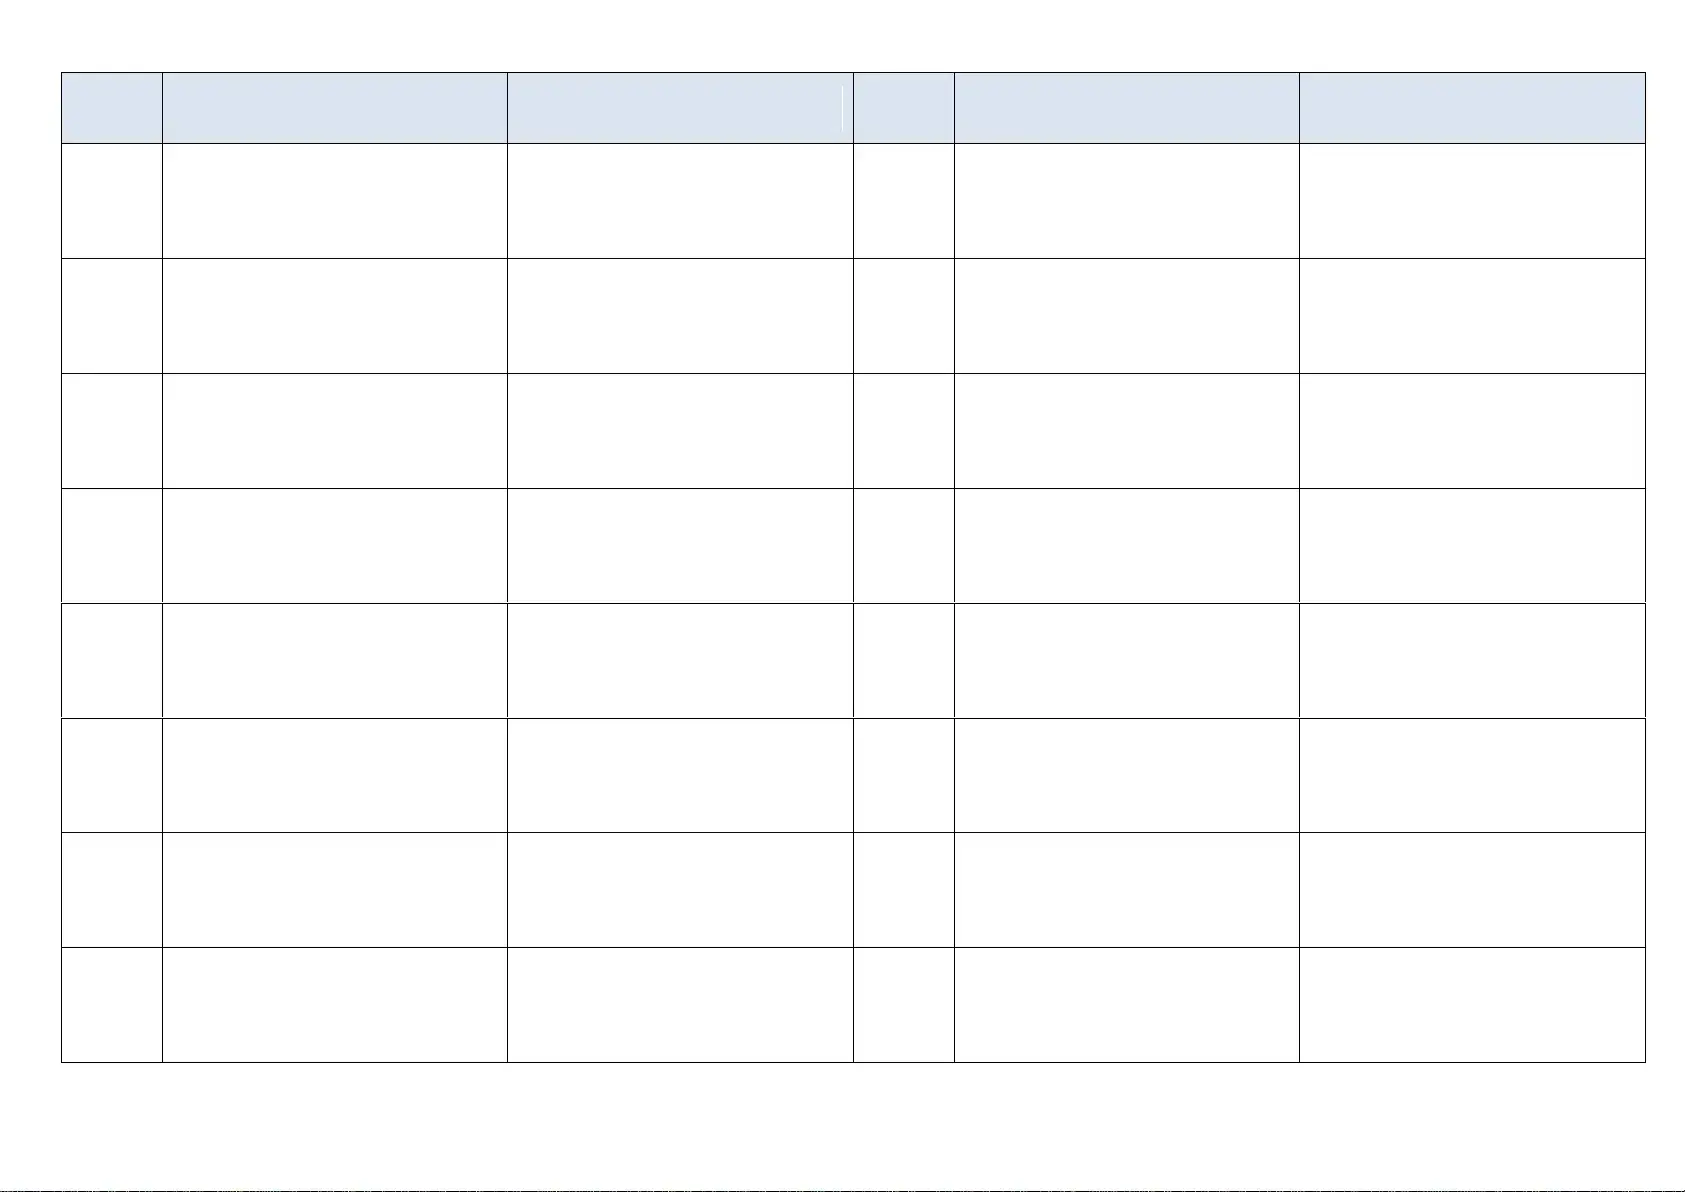1685x1192 pixels.
Task: Select second body row, third column cell
Action: [680, 316]
